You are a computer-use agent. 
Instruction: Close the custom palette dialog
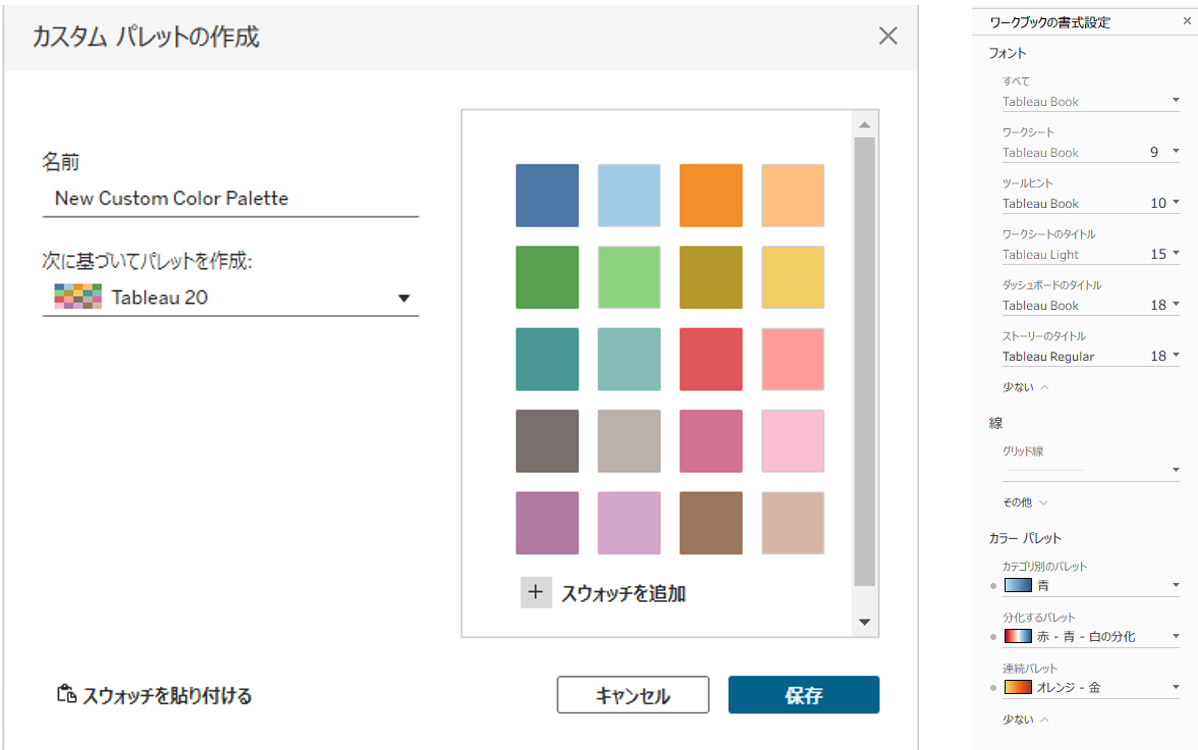pos(887,37)
